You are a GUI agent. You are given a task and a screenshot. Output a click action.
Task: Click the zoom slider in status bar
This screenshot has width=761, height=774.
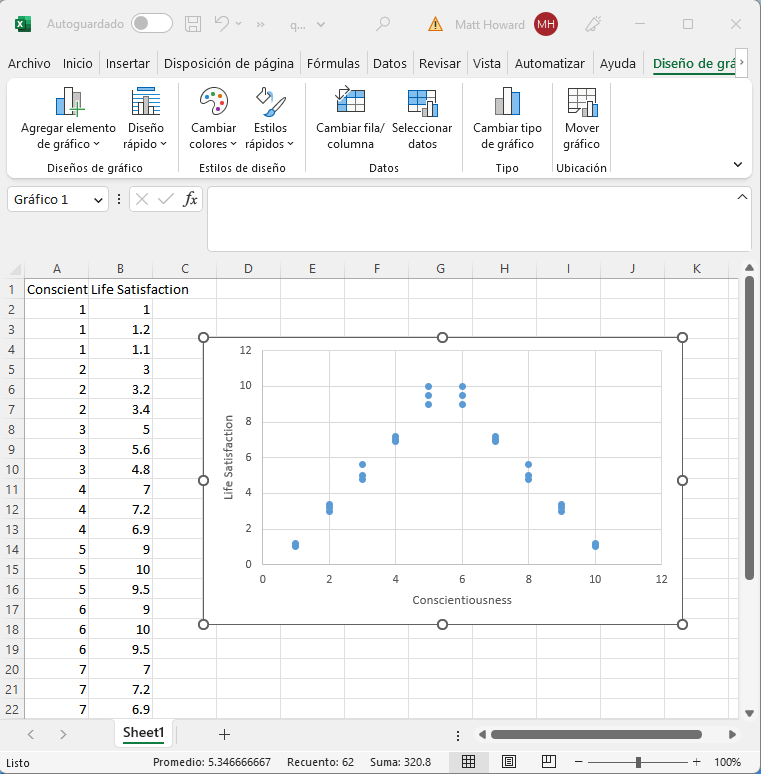(638, 762)
